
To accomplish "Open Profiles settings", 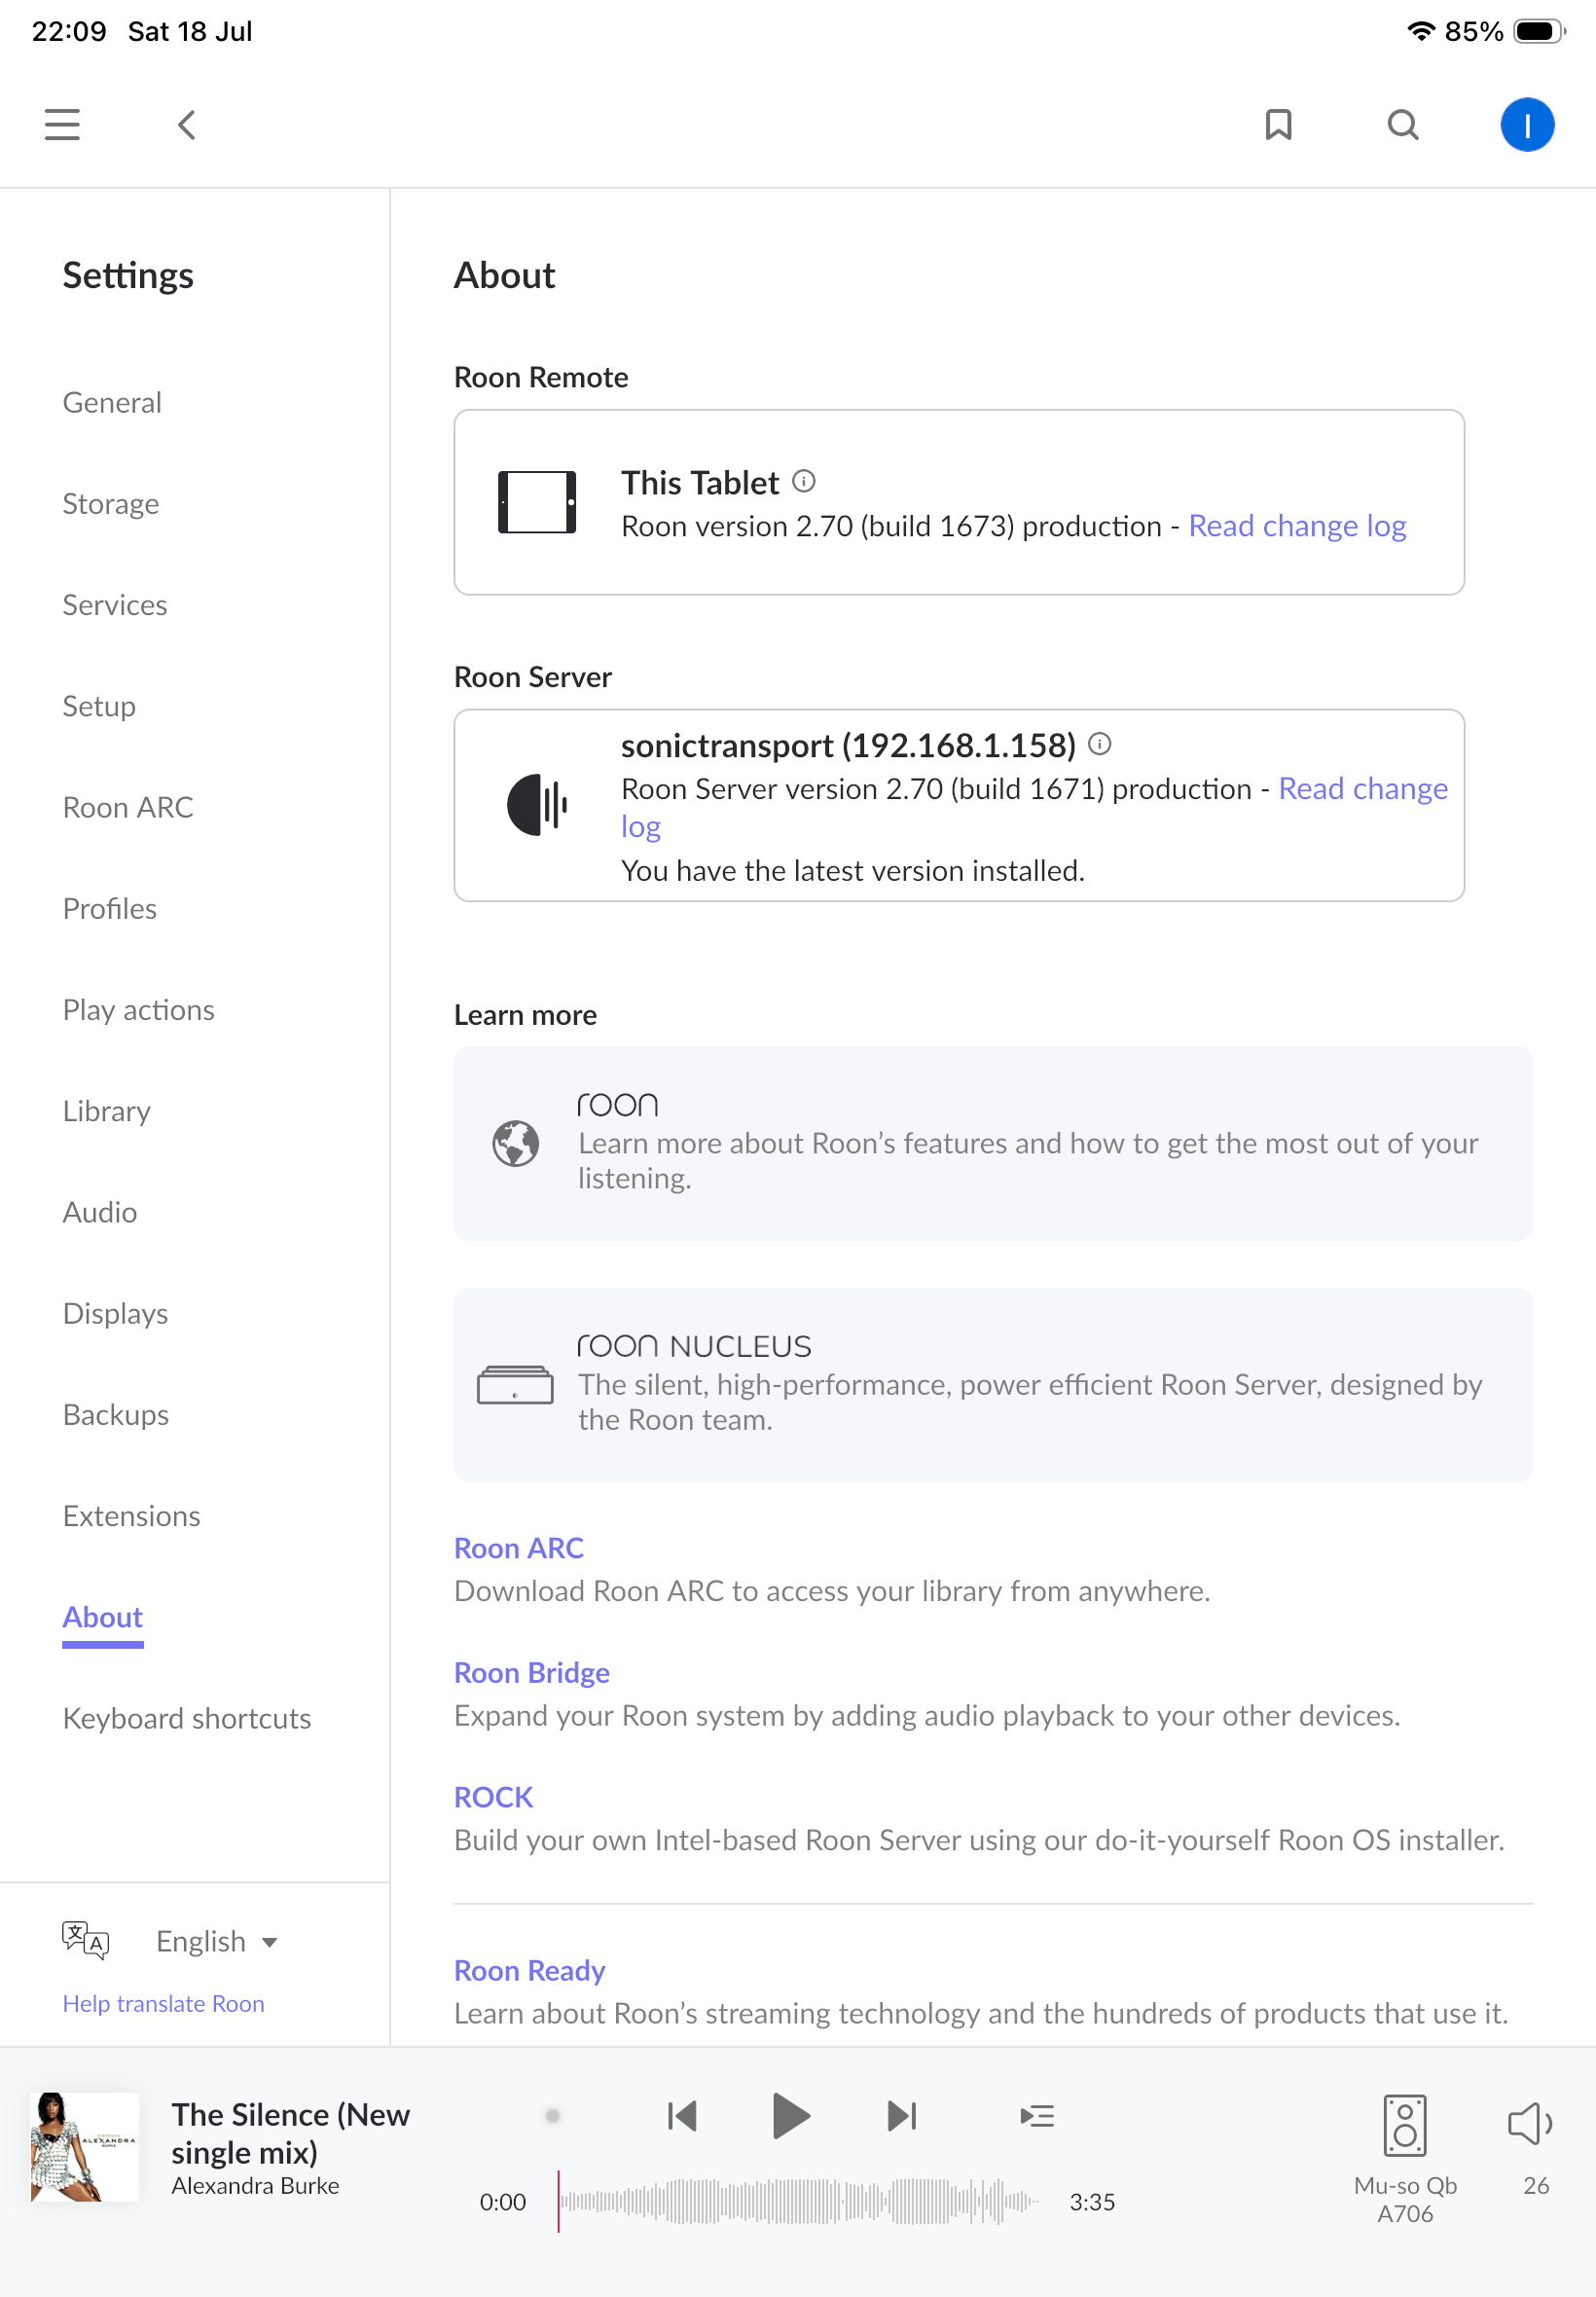I will (110, 908).
